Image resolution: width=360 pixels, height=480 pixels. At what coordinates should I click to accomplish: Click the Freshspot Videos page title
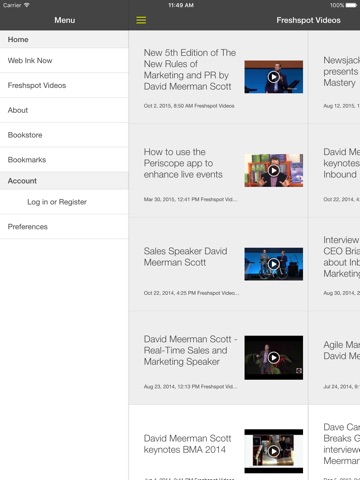[308, 20]
